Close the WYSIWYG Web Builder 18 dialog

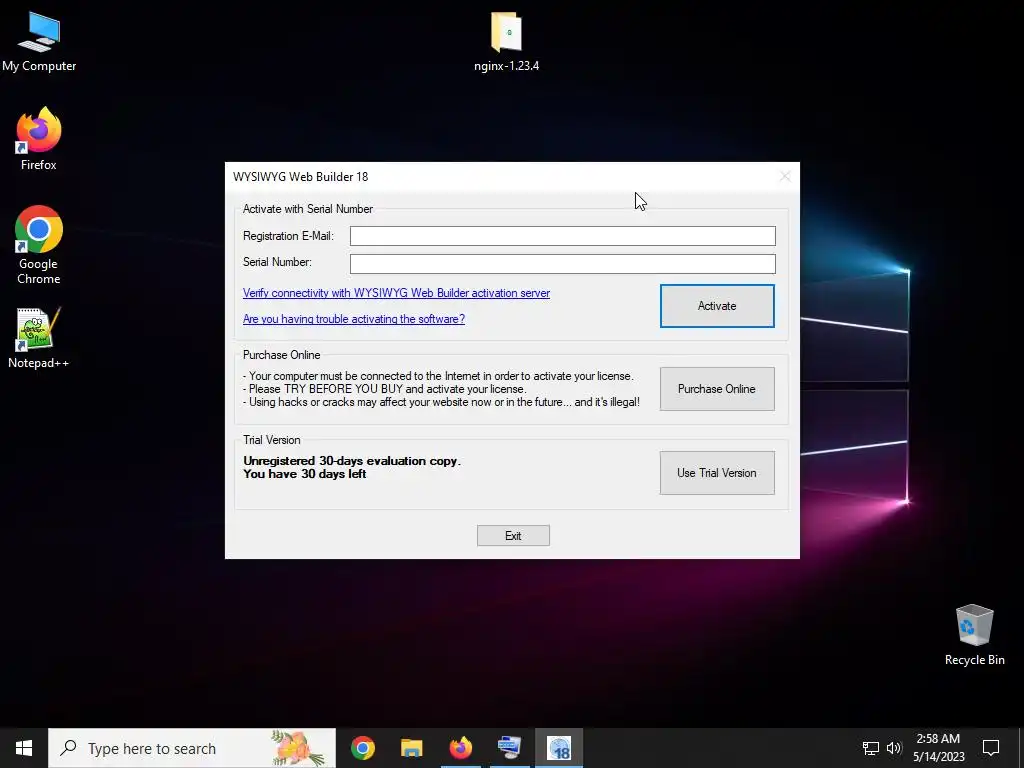click(785, 176)
